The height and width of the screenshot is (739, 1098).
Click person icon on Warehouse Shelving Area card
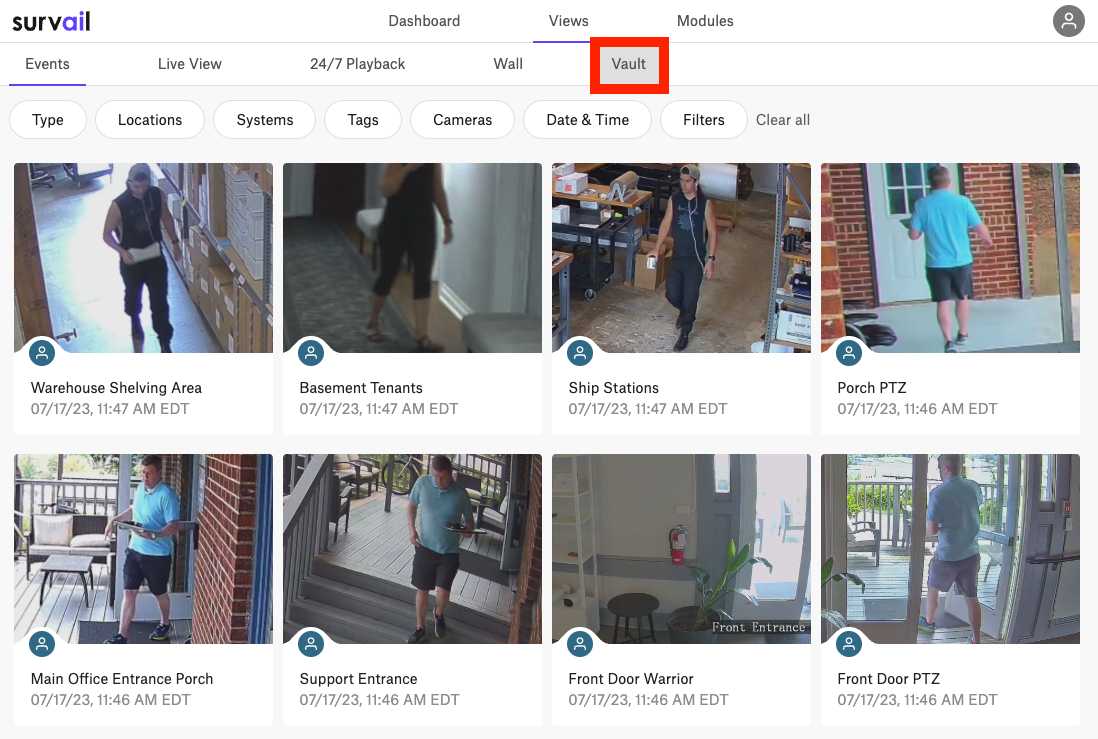tap(42, 352)
